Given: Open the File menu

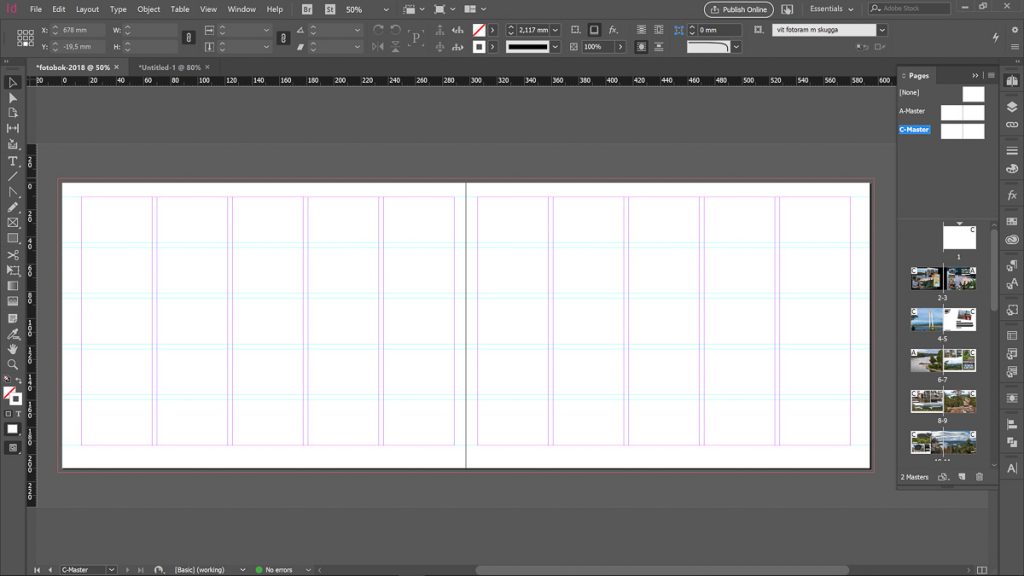Looking at the screenshot, I should pyautogui.click(x=36, y=9).
